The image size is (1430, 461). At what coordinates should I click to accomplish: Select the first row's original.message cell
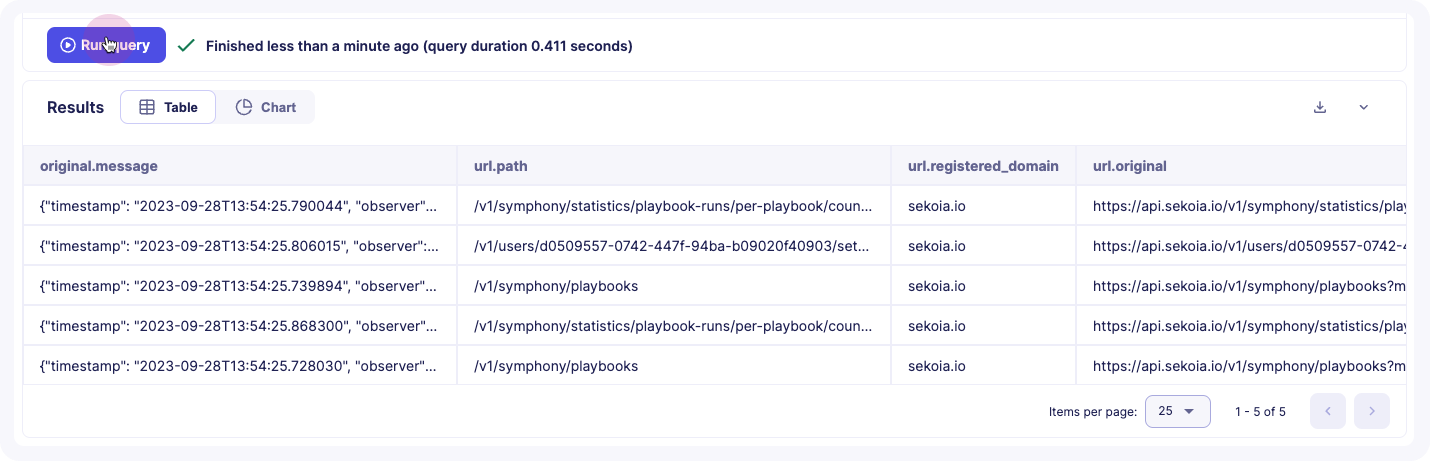238,206
